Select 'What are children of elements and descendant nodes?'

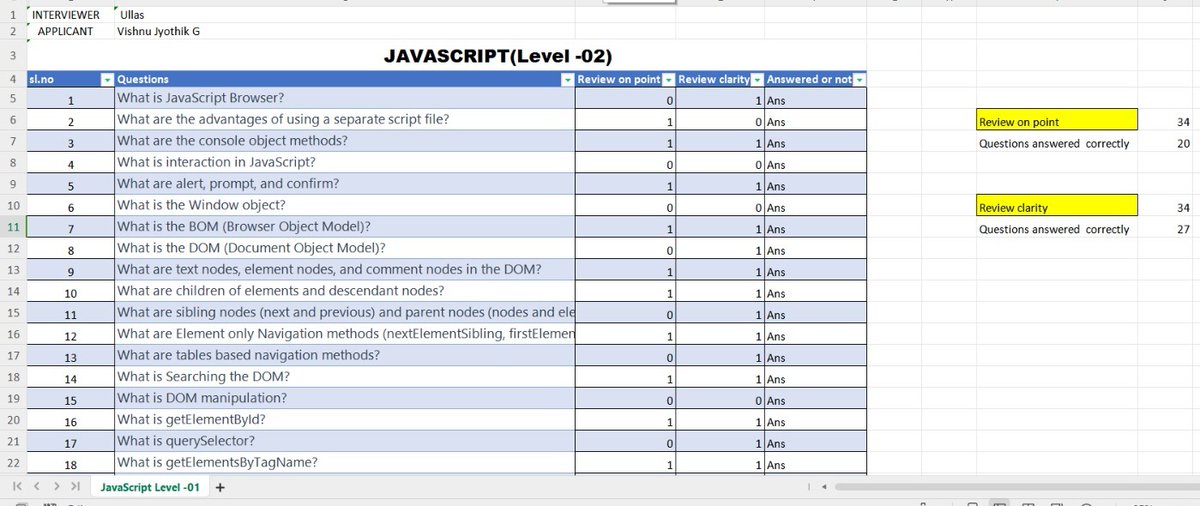345,292
